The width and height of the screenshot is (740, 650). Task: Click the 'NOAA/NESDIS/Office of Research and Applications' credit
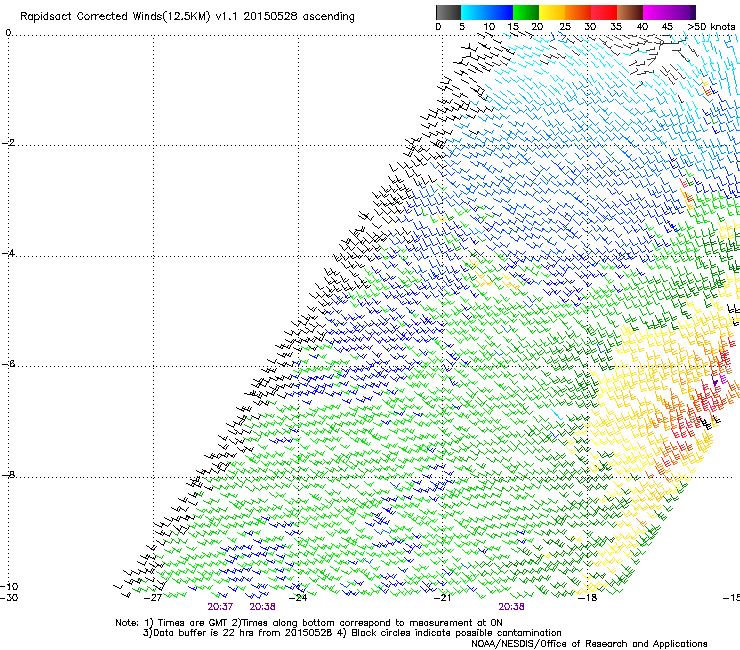click(589, 644)
